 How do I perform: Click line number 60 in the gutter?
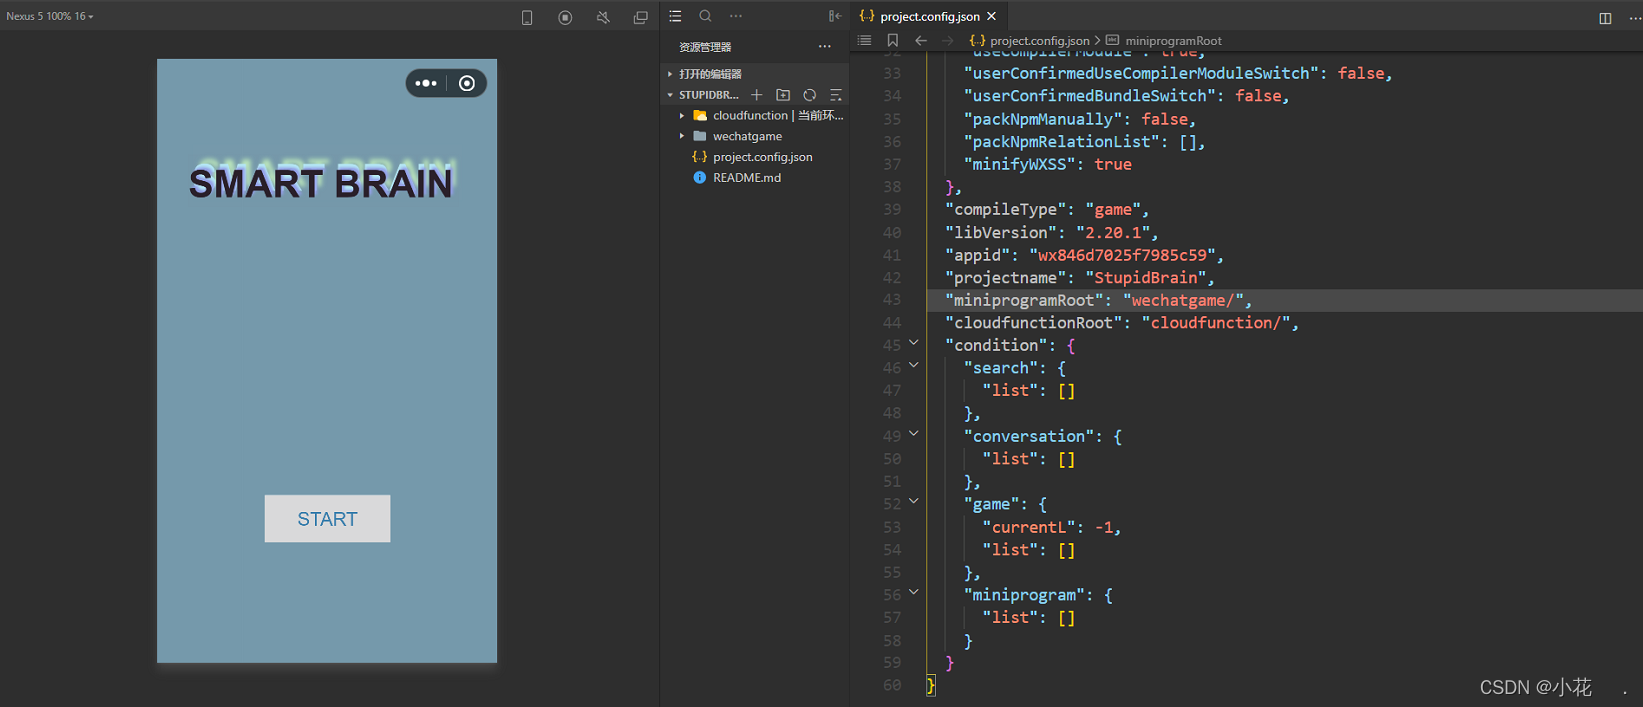coord(891,685)
